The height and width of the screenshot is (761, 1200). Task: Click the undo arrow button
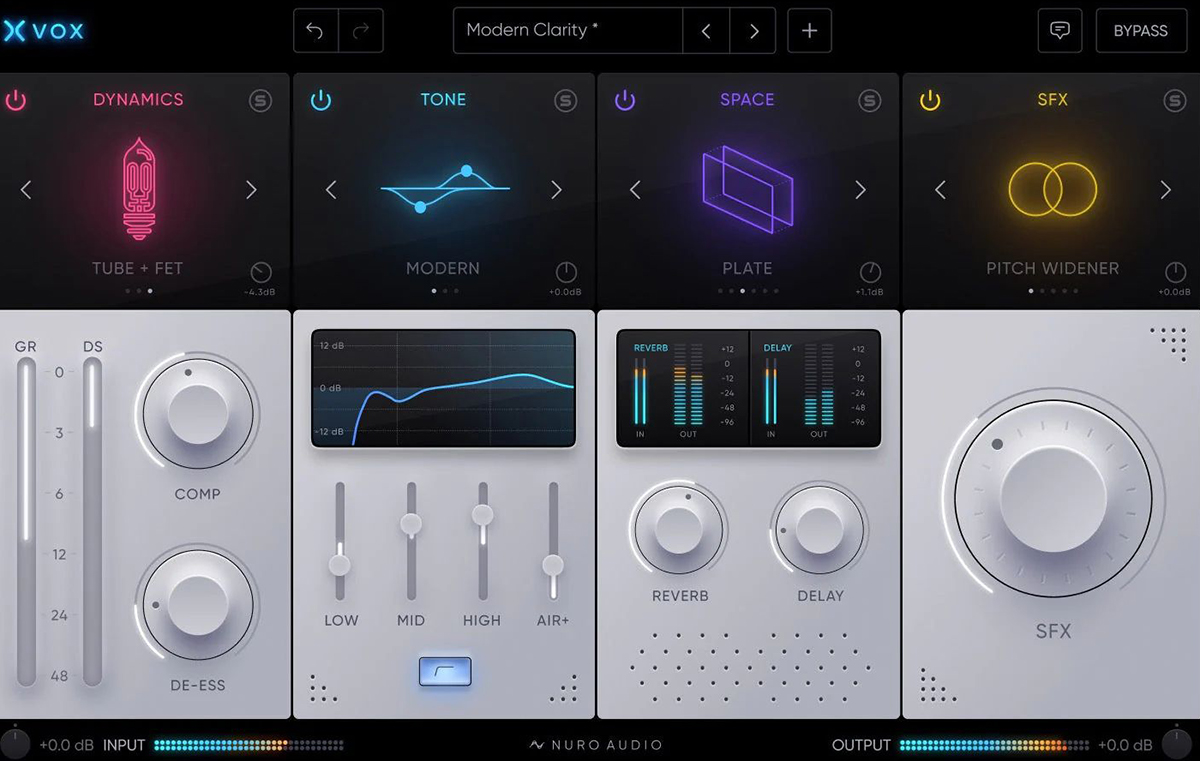coord(316,31)
